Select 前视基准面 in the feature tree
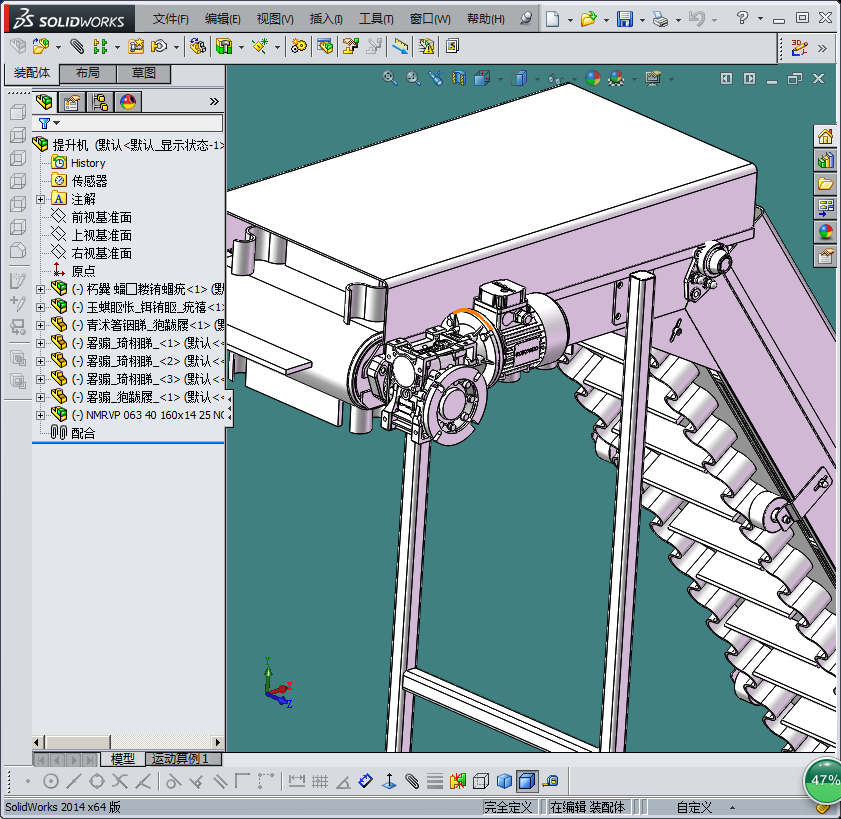This screenshot has width=841, height=819. [x=101, y=217]
